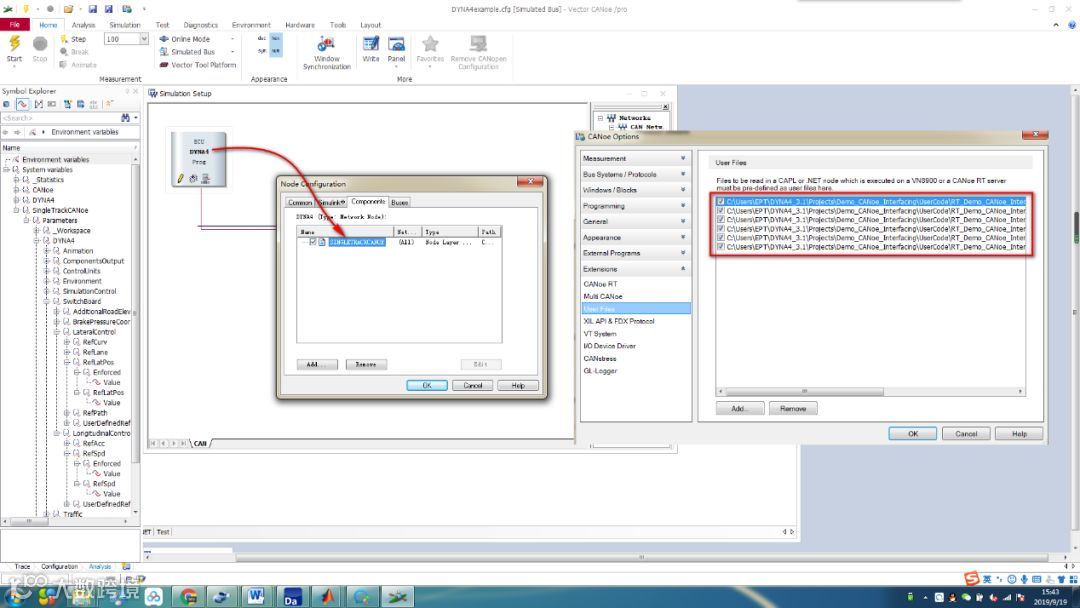Expand the RefPath tree node

pyautogui.click(x=67, y=413)
